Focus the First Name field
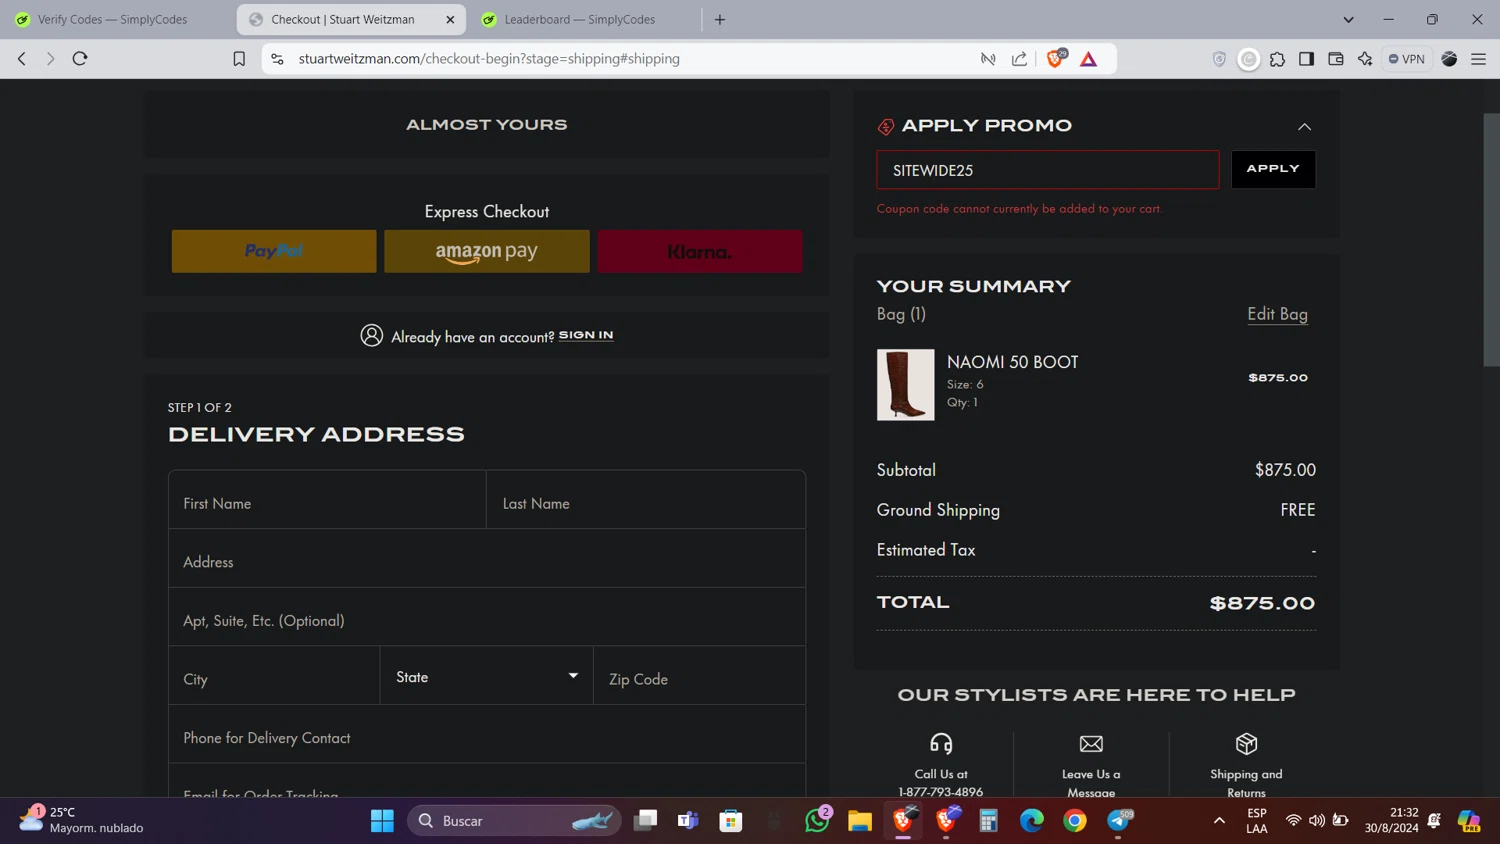The height and width of the screenshot is (844, 1500). click(327, 500)
